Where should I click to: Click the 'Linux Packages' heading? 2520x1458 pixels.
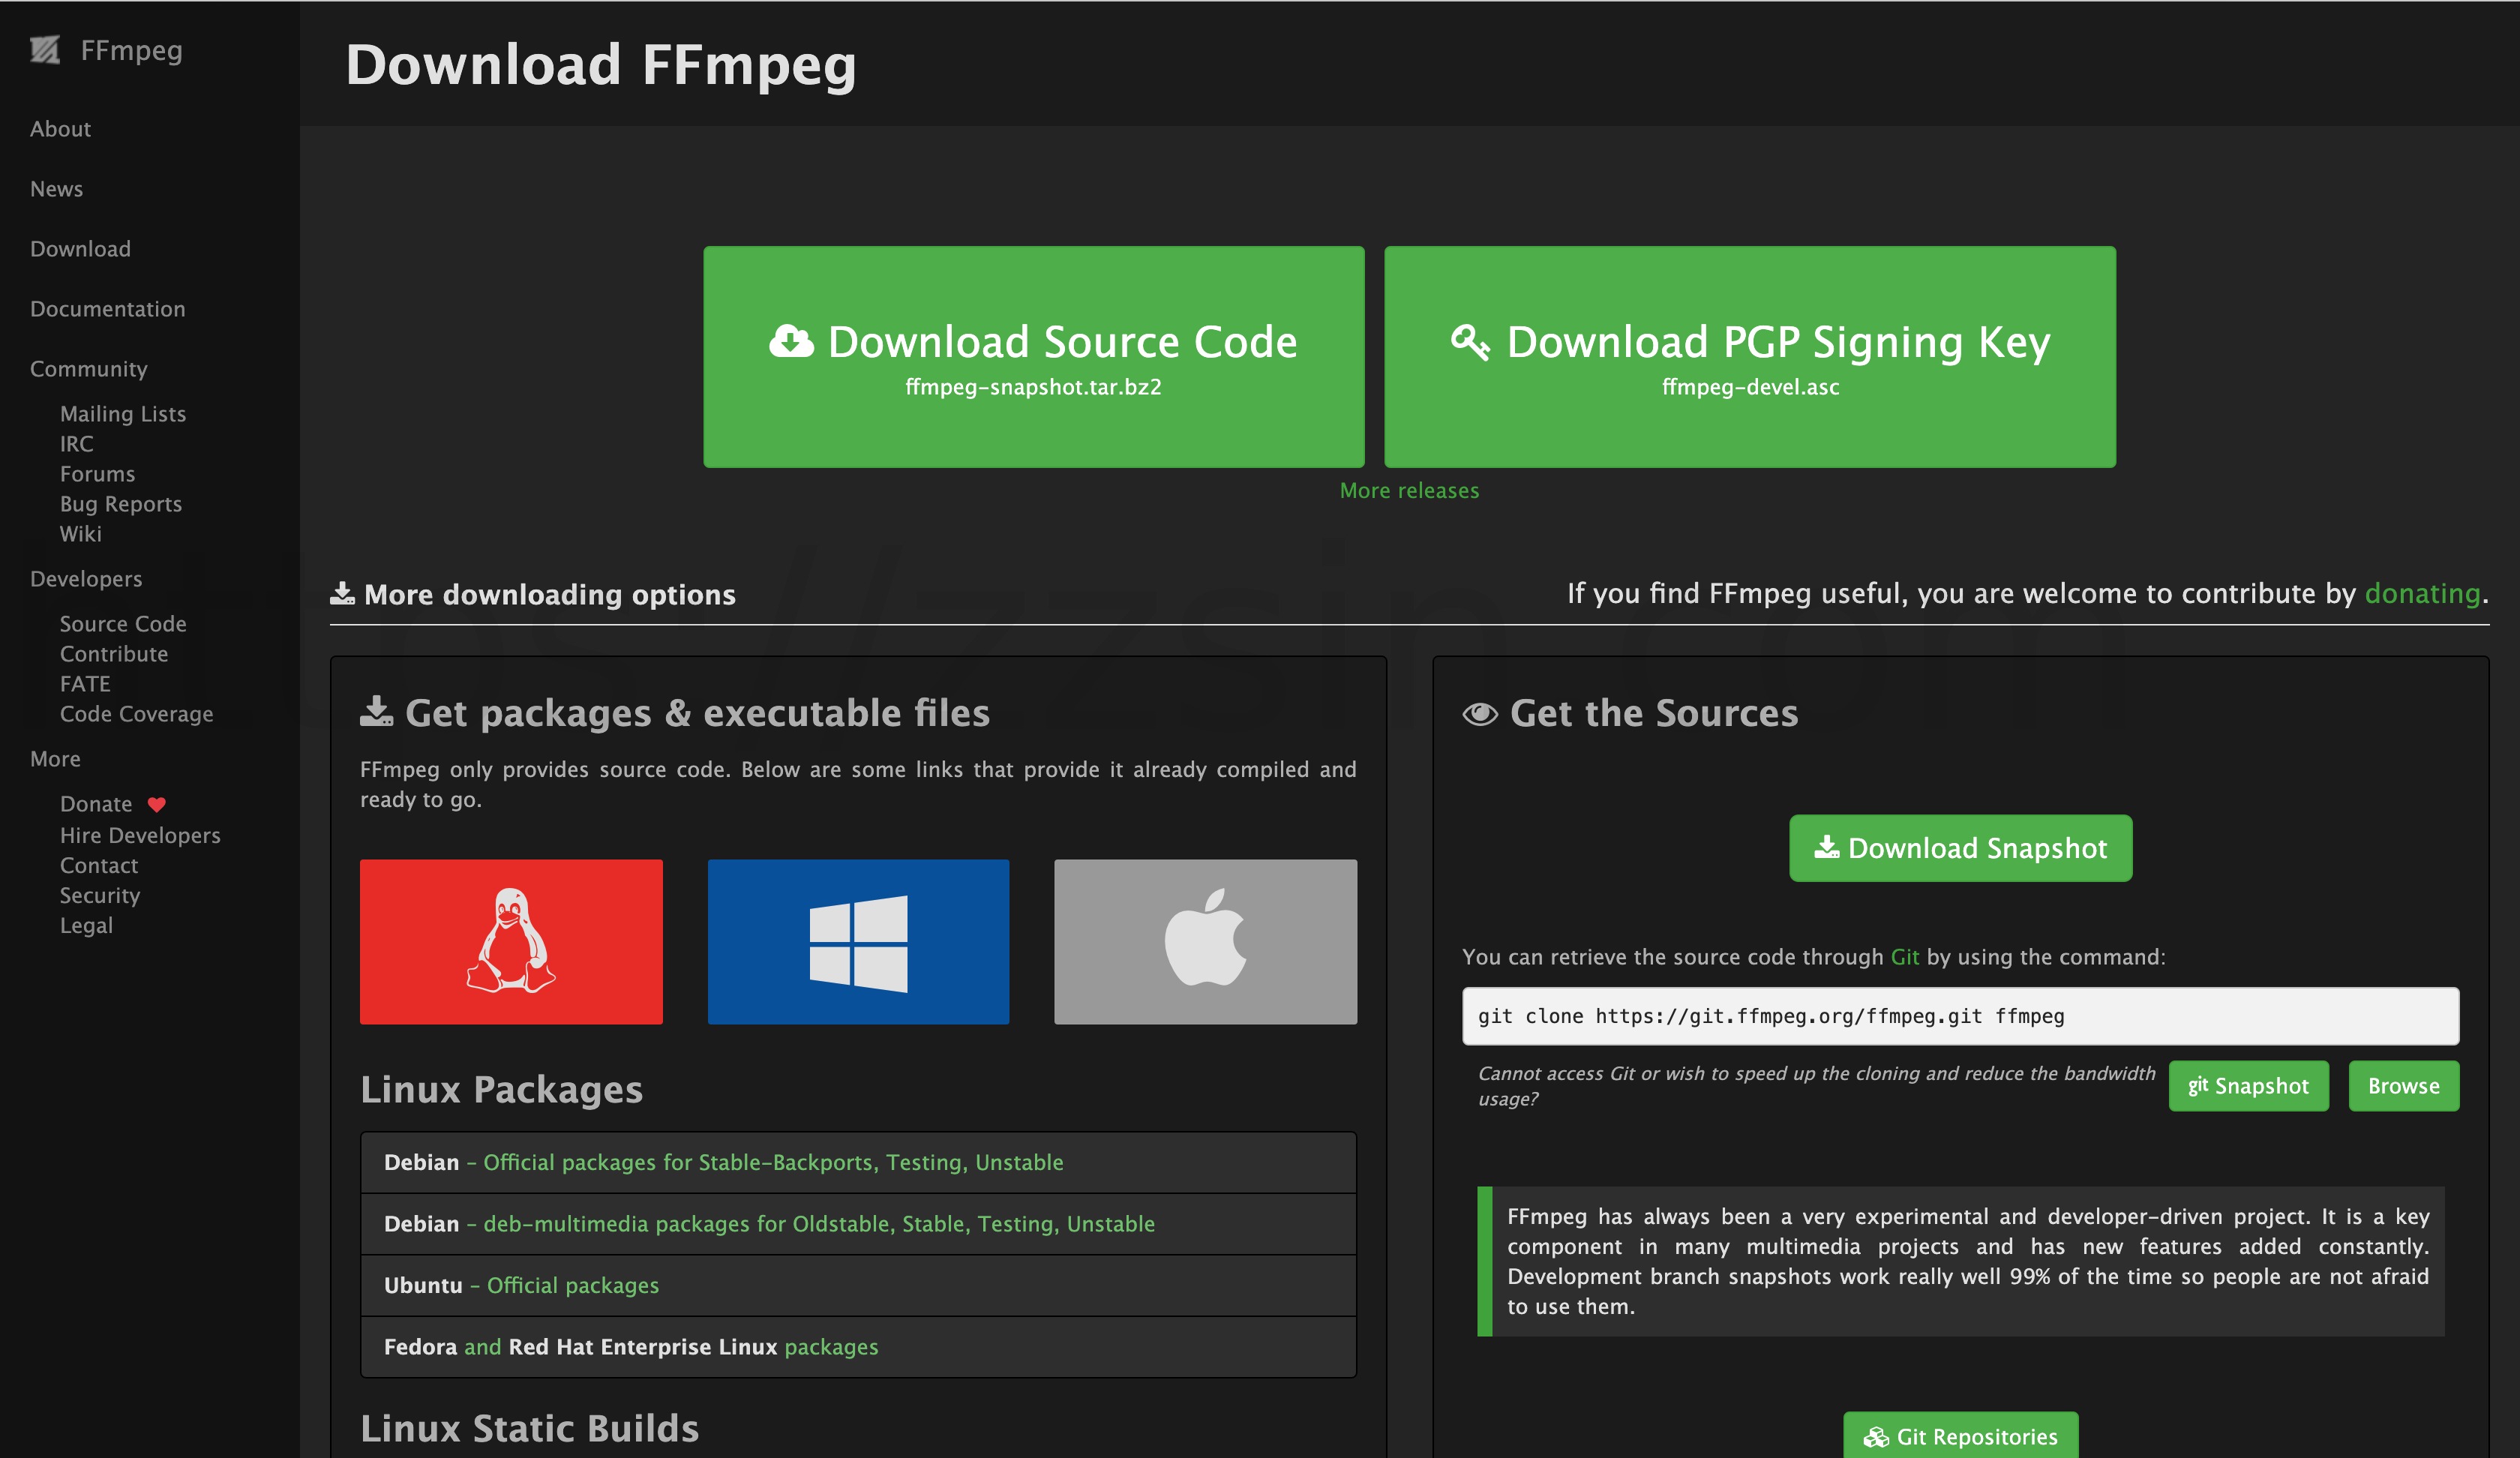(501, 1089)
